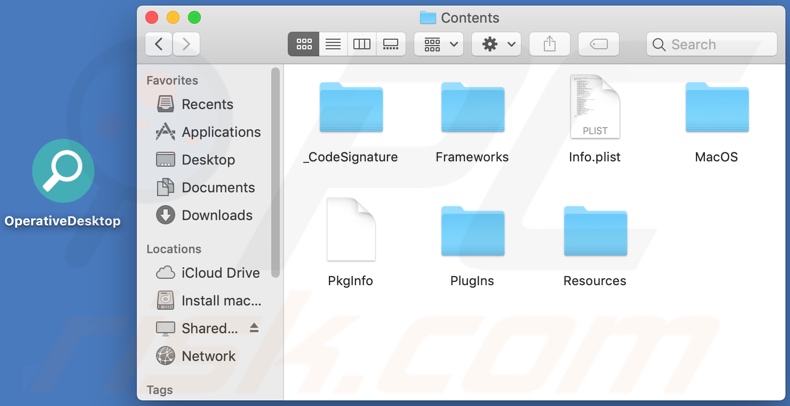Eject the Shared... volume

coord(254,328)
